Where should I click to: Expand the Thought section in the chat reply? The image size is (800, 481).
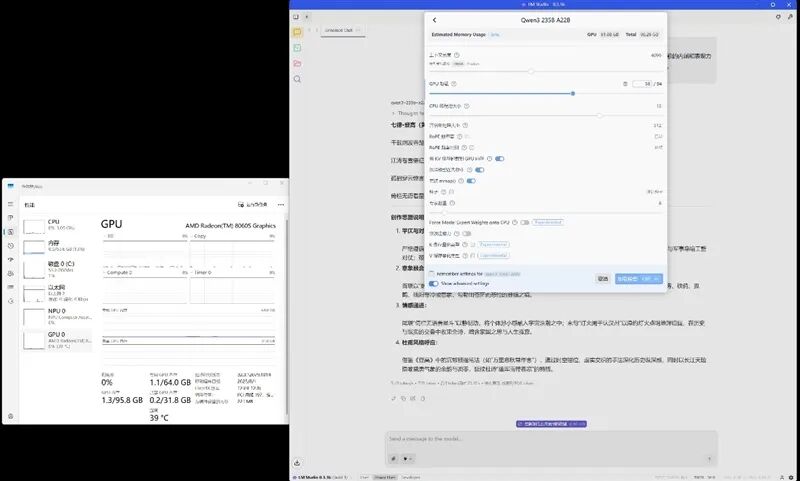(407, 113)
